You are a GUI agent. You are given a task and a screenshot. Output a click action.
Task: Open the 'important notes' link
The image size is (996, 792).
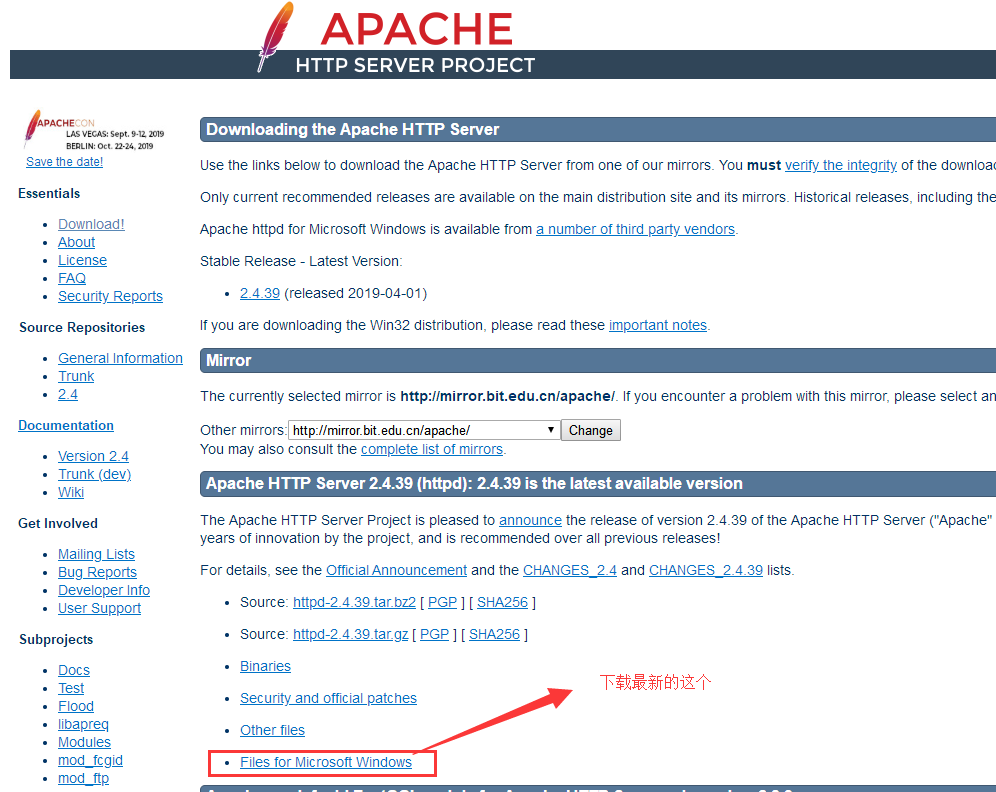(x=657, y=325)
